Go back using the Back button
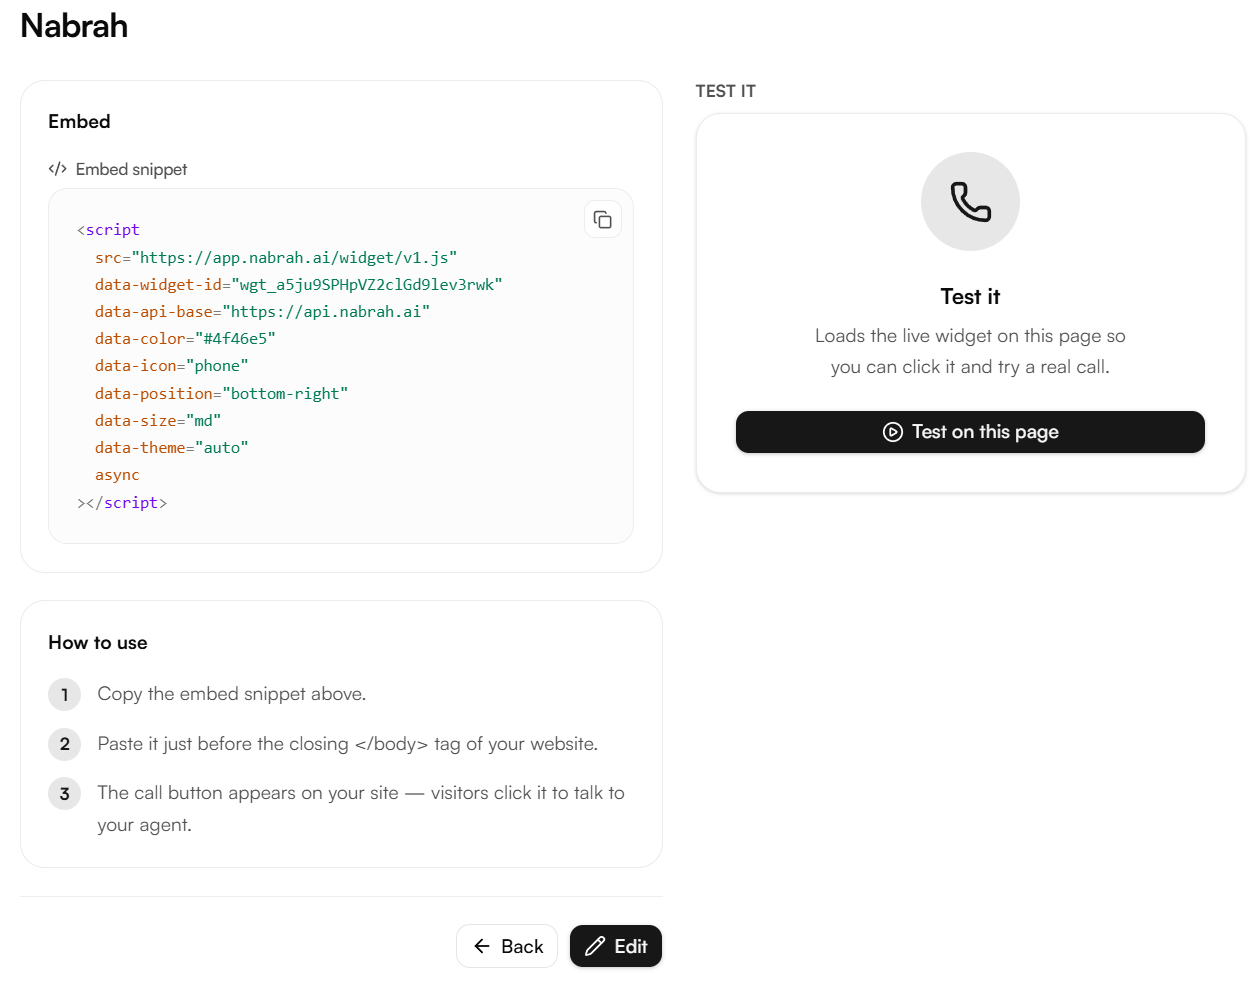1259x985 pixels. click(x=507, y=946)
